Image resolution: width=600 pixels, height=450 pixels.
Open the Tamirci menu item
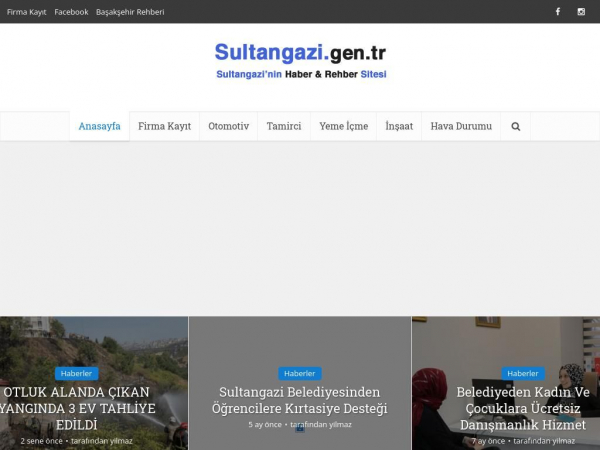(284, 126)
